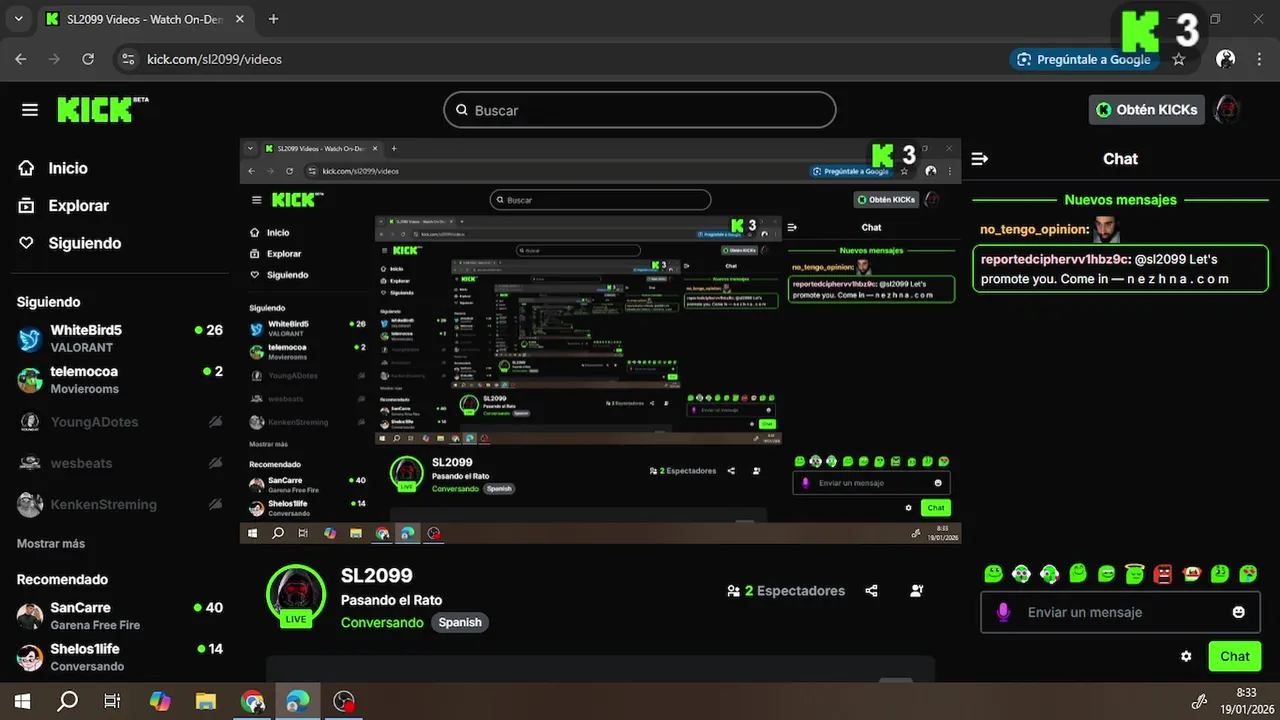Image resolution: width=1280 pixels, height=720 pixels.
Task: Open the emoji picker smiley icon
Action: coord(1238,612)
